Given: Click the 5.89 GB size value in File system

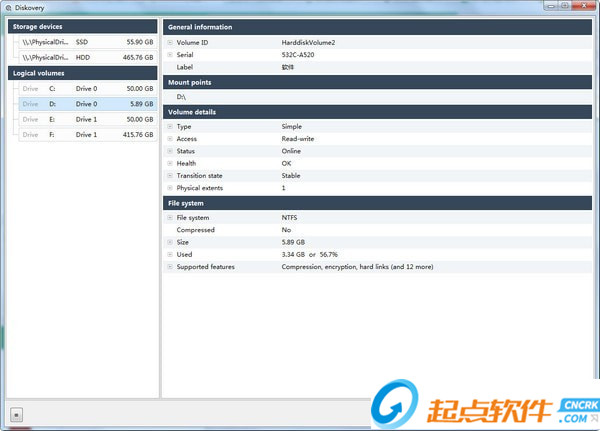Looking at the screenshot, I should (293, 242).
